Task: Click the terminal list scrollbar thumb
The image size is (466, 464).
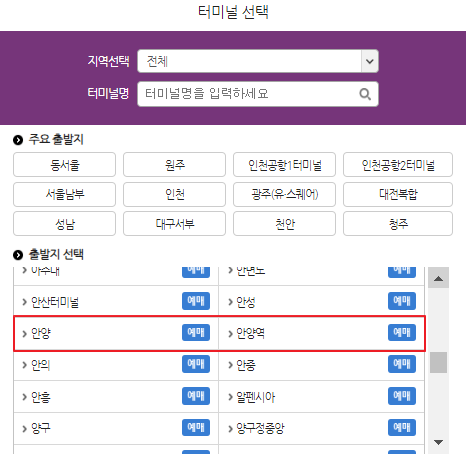Action: point(438,362)
